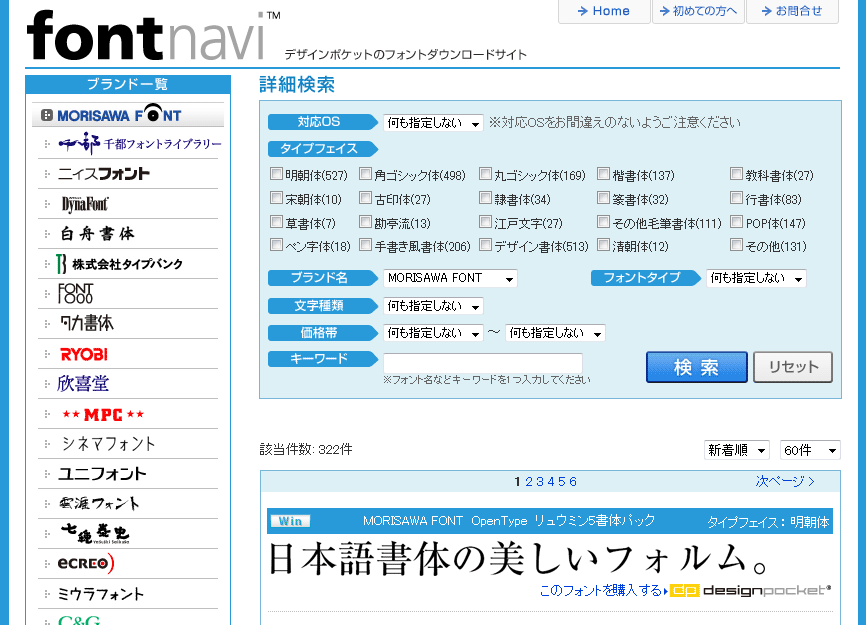866x625 pixels.
Task: Open the 日本語書体の美しいフォルム font sample
Action: pos(518,559)
